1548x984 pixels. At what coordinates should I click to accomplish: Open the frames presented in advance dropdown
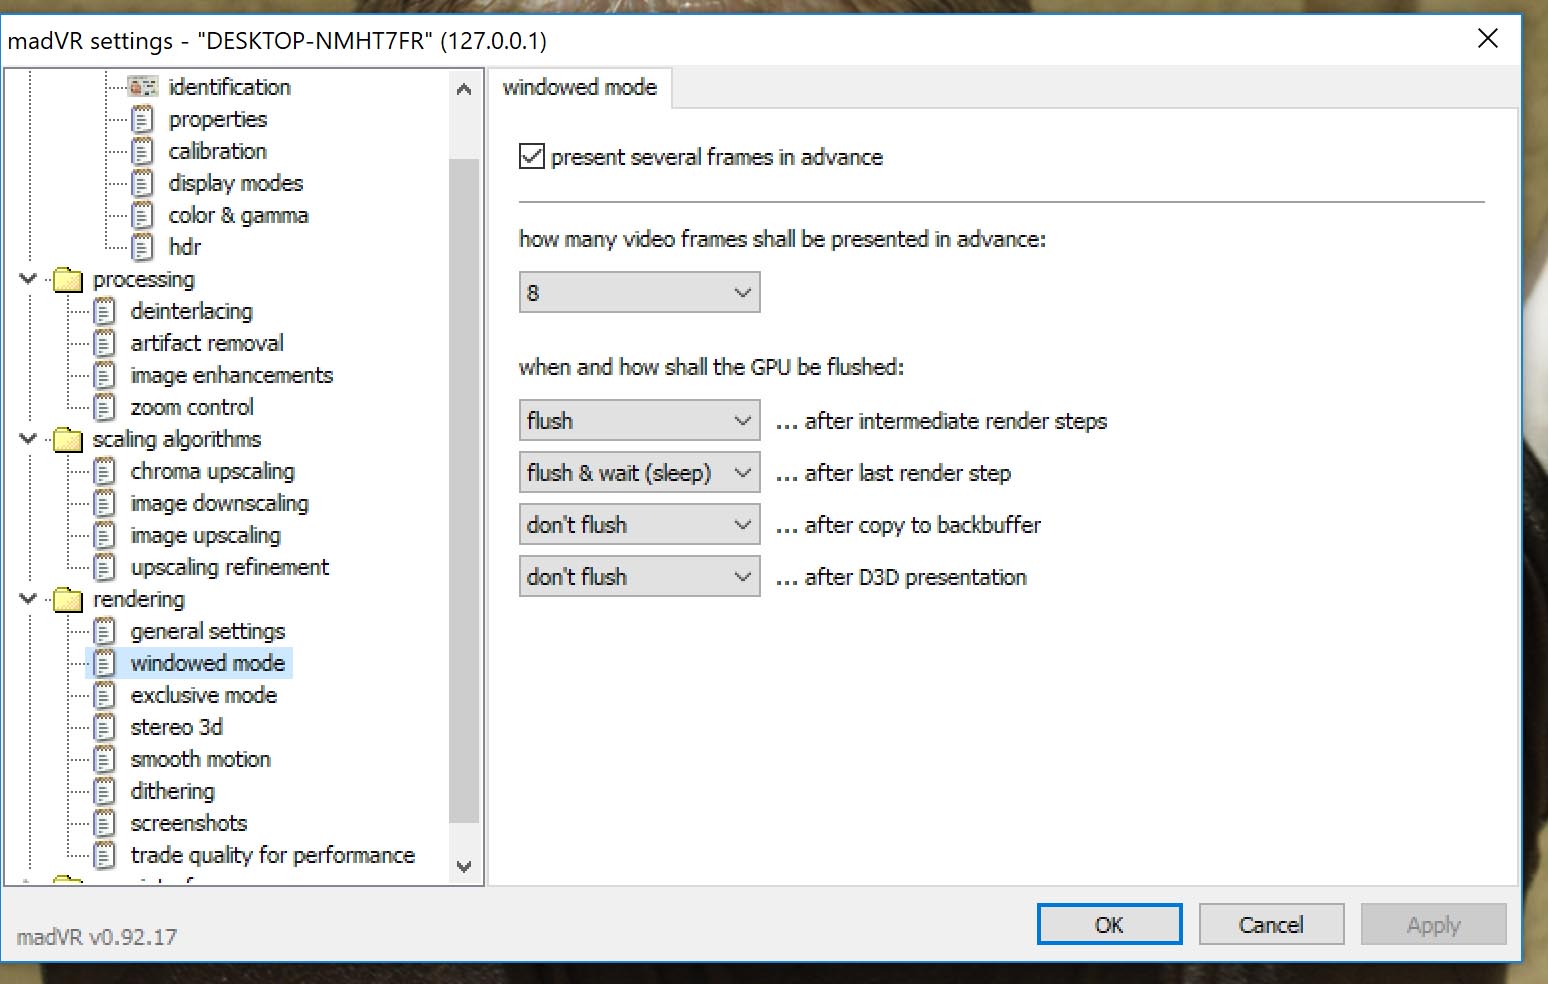point(639,293)
